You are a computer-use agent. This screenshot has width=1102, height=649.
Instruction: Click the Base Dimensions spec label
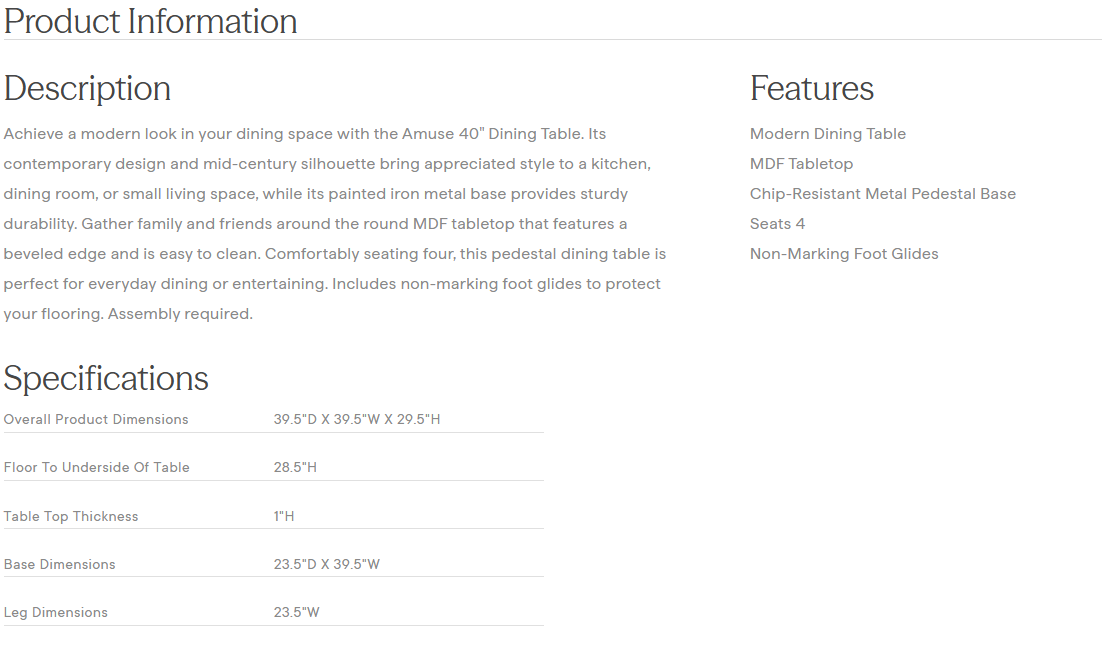[x=59, y=564]
